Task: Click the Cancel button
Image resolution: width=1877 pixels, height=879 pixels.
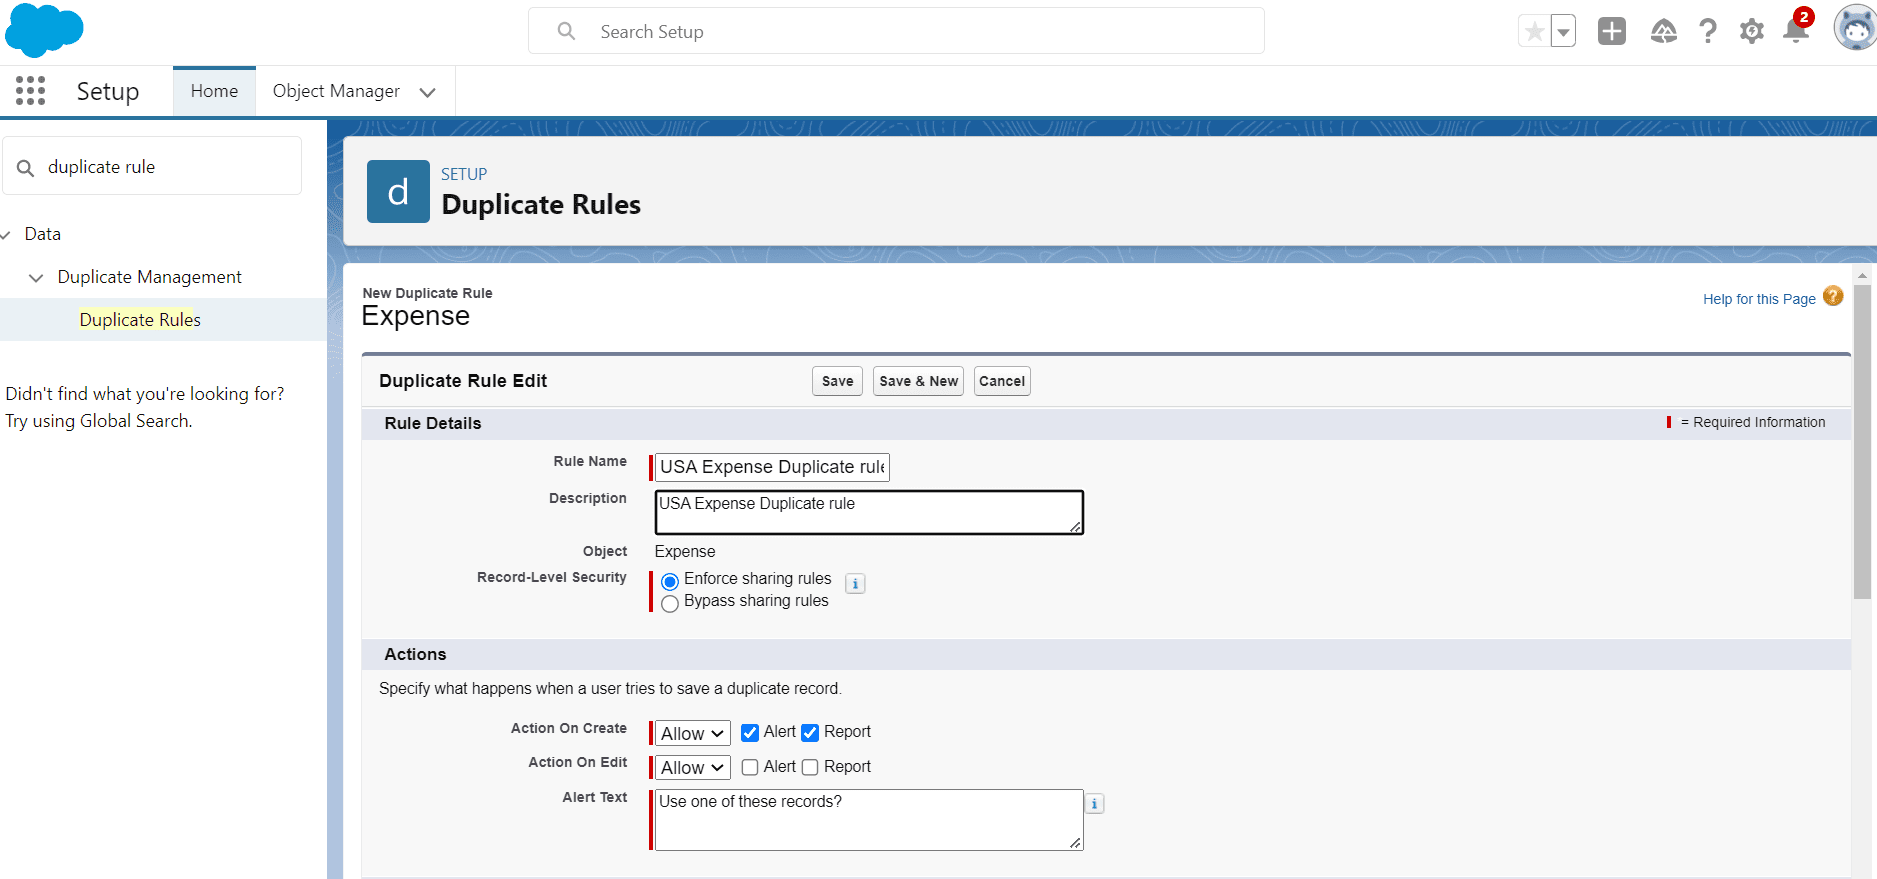Action: click(1002, 381)
